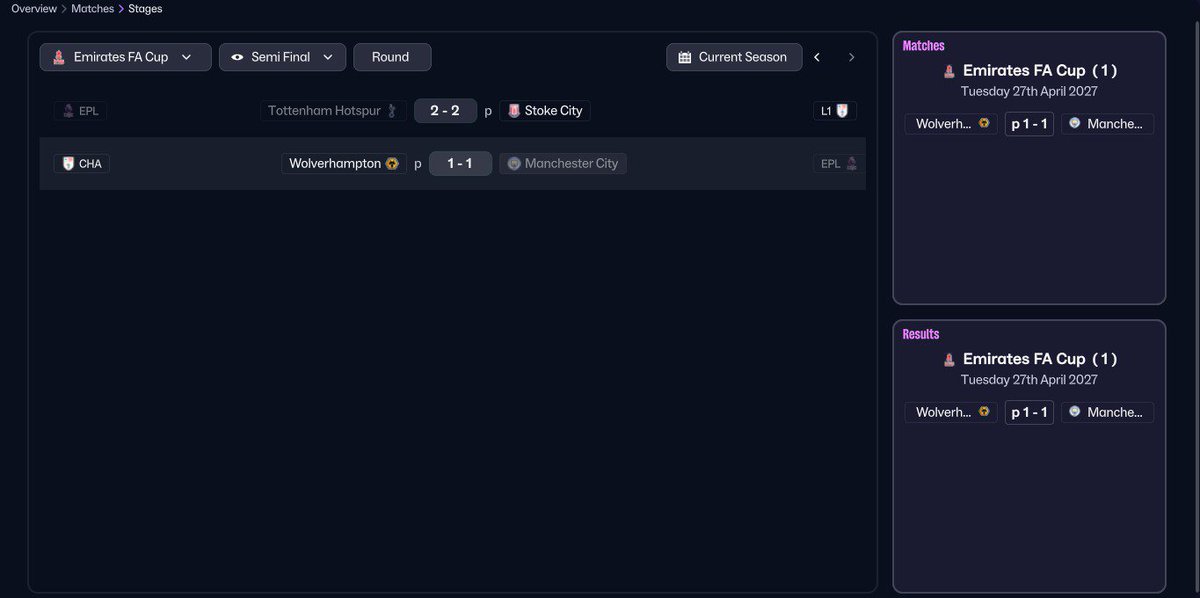The width and height of the screenshot is (1200, 598).
Task: Click the trophy icon in the Matches panel
Action: pos(949,72)
